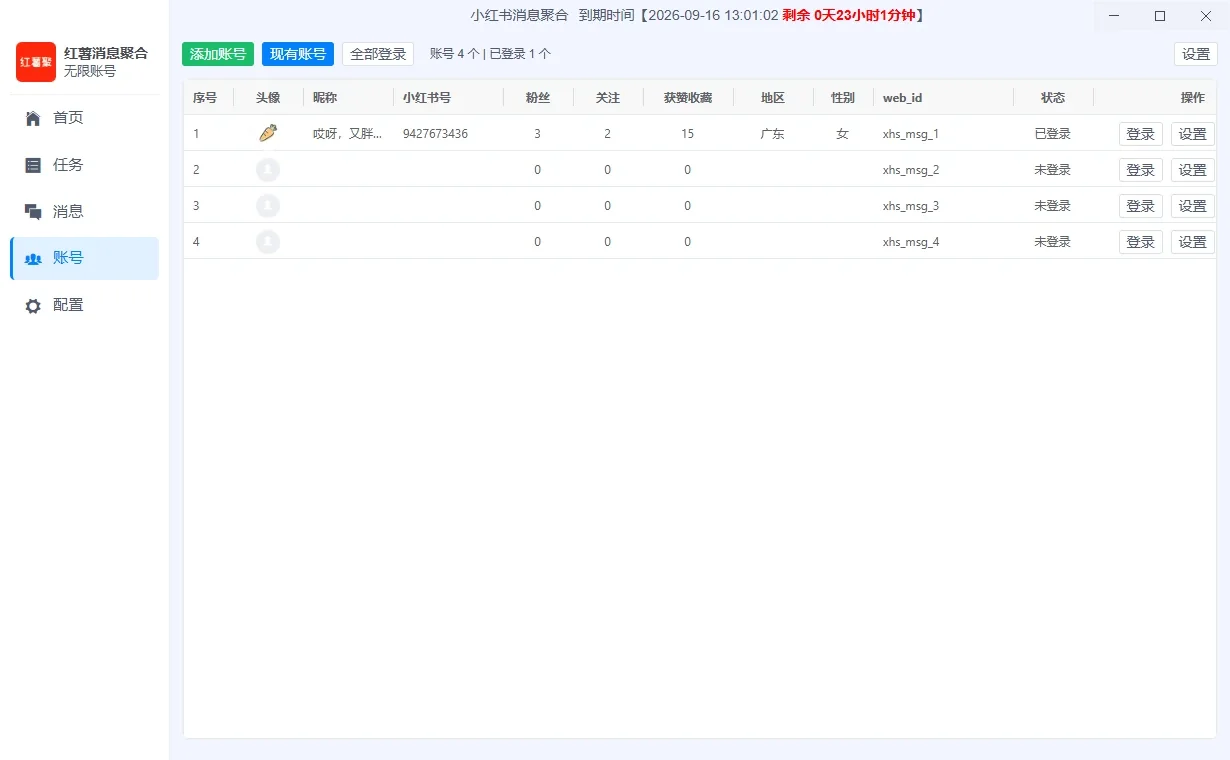Open 设置 for the xhs_msg_3 row
Viewport: 1230px width, 760px height.
click(x=1193, y=206)
